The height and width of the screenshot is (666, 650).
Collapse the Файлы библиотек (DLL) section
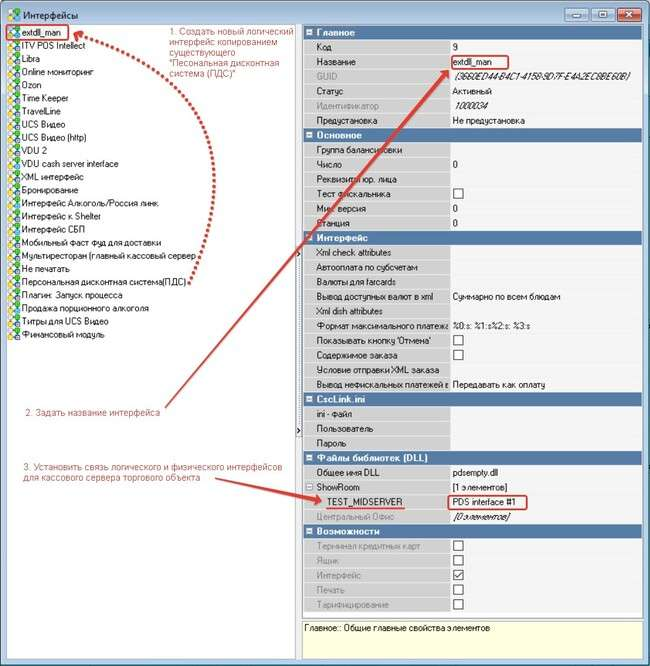pyautogui.click(x=308, y=457)
